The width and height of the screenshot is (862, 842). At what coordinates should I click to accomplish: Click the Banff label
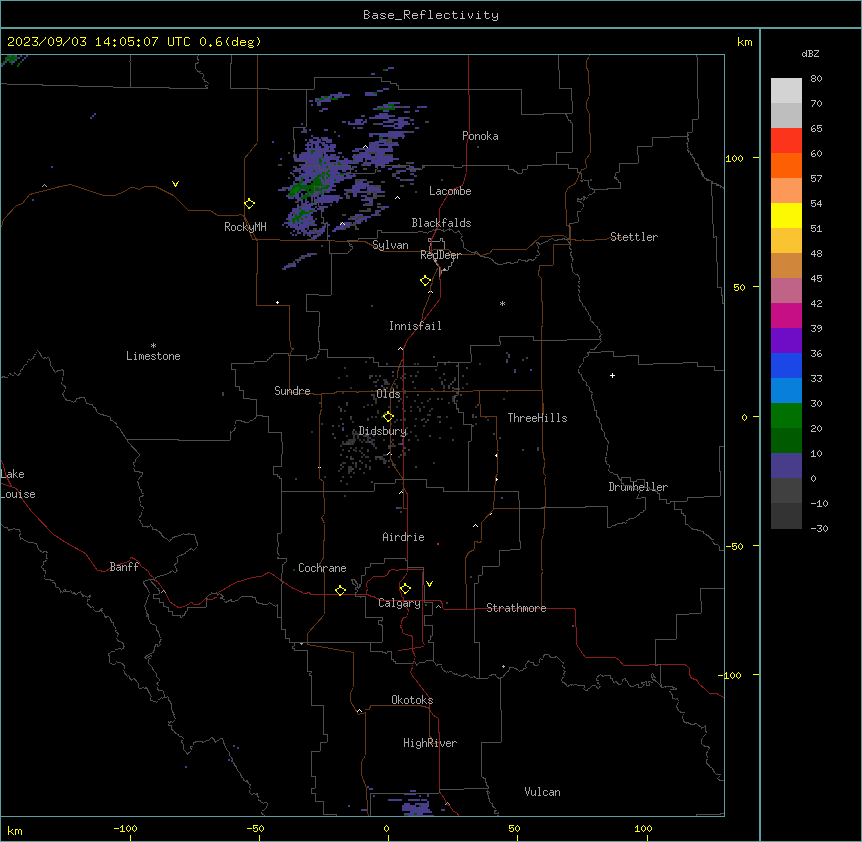pyautogui.click(x=124, y=567)
